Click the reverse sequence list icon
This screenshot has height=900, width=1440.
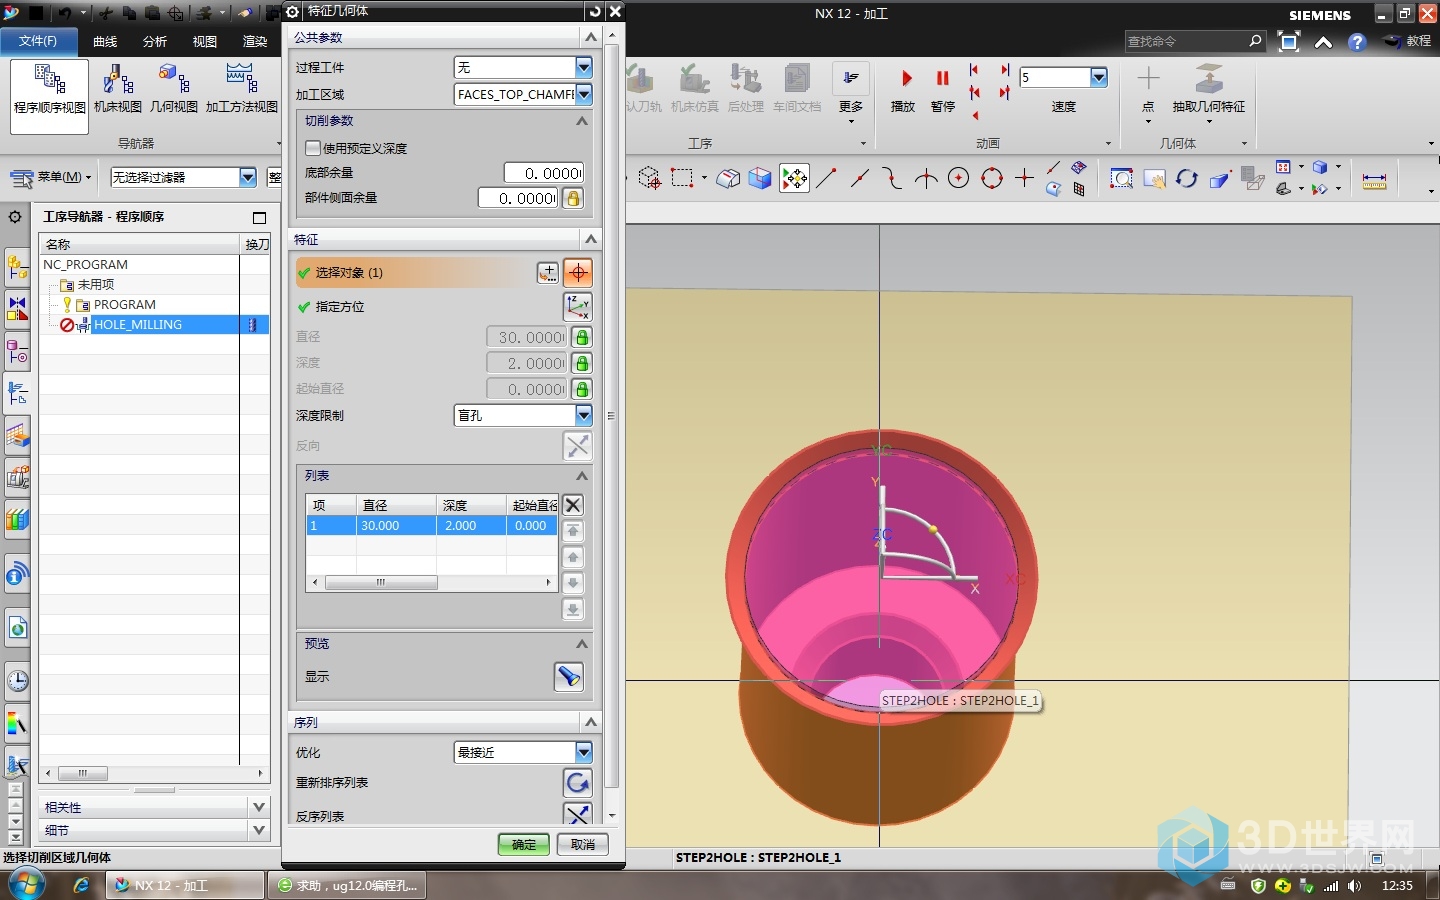[x=578, y=815]
